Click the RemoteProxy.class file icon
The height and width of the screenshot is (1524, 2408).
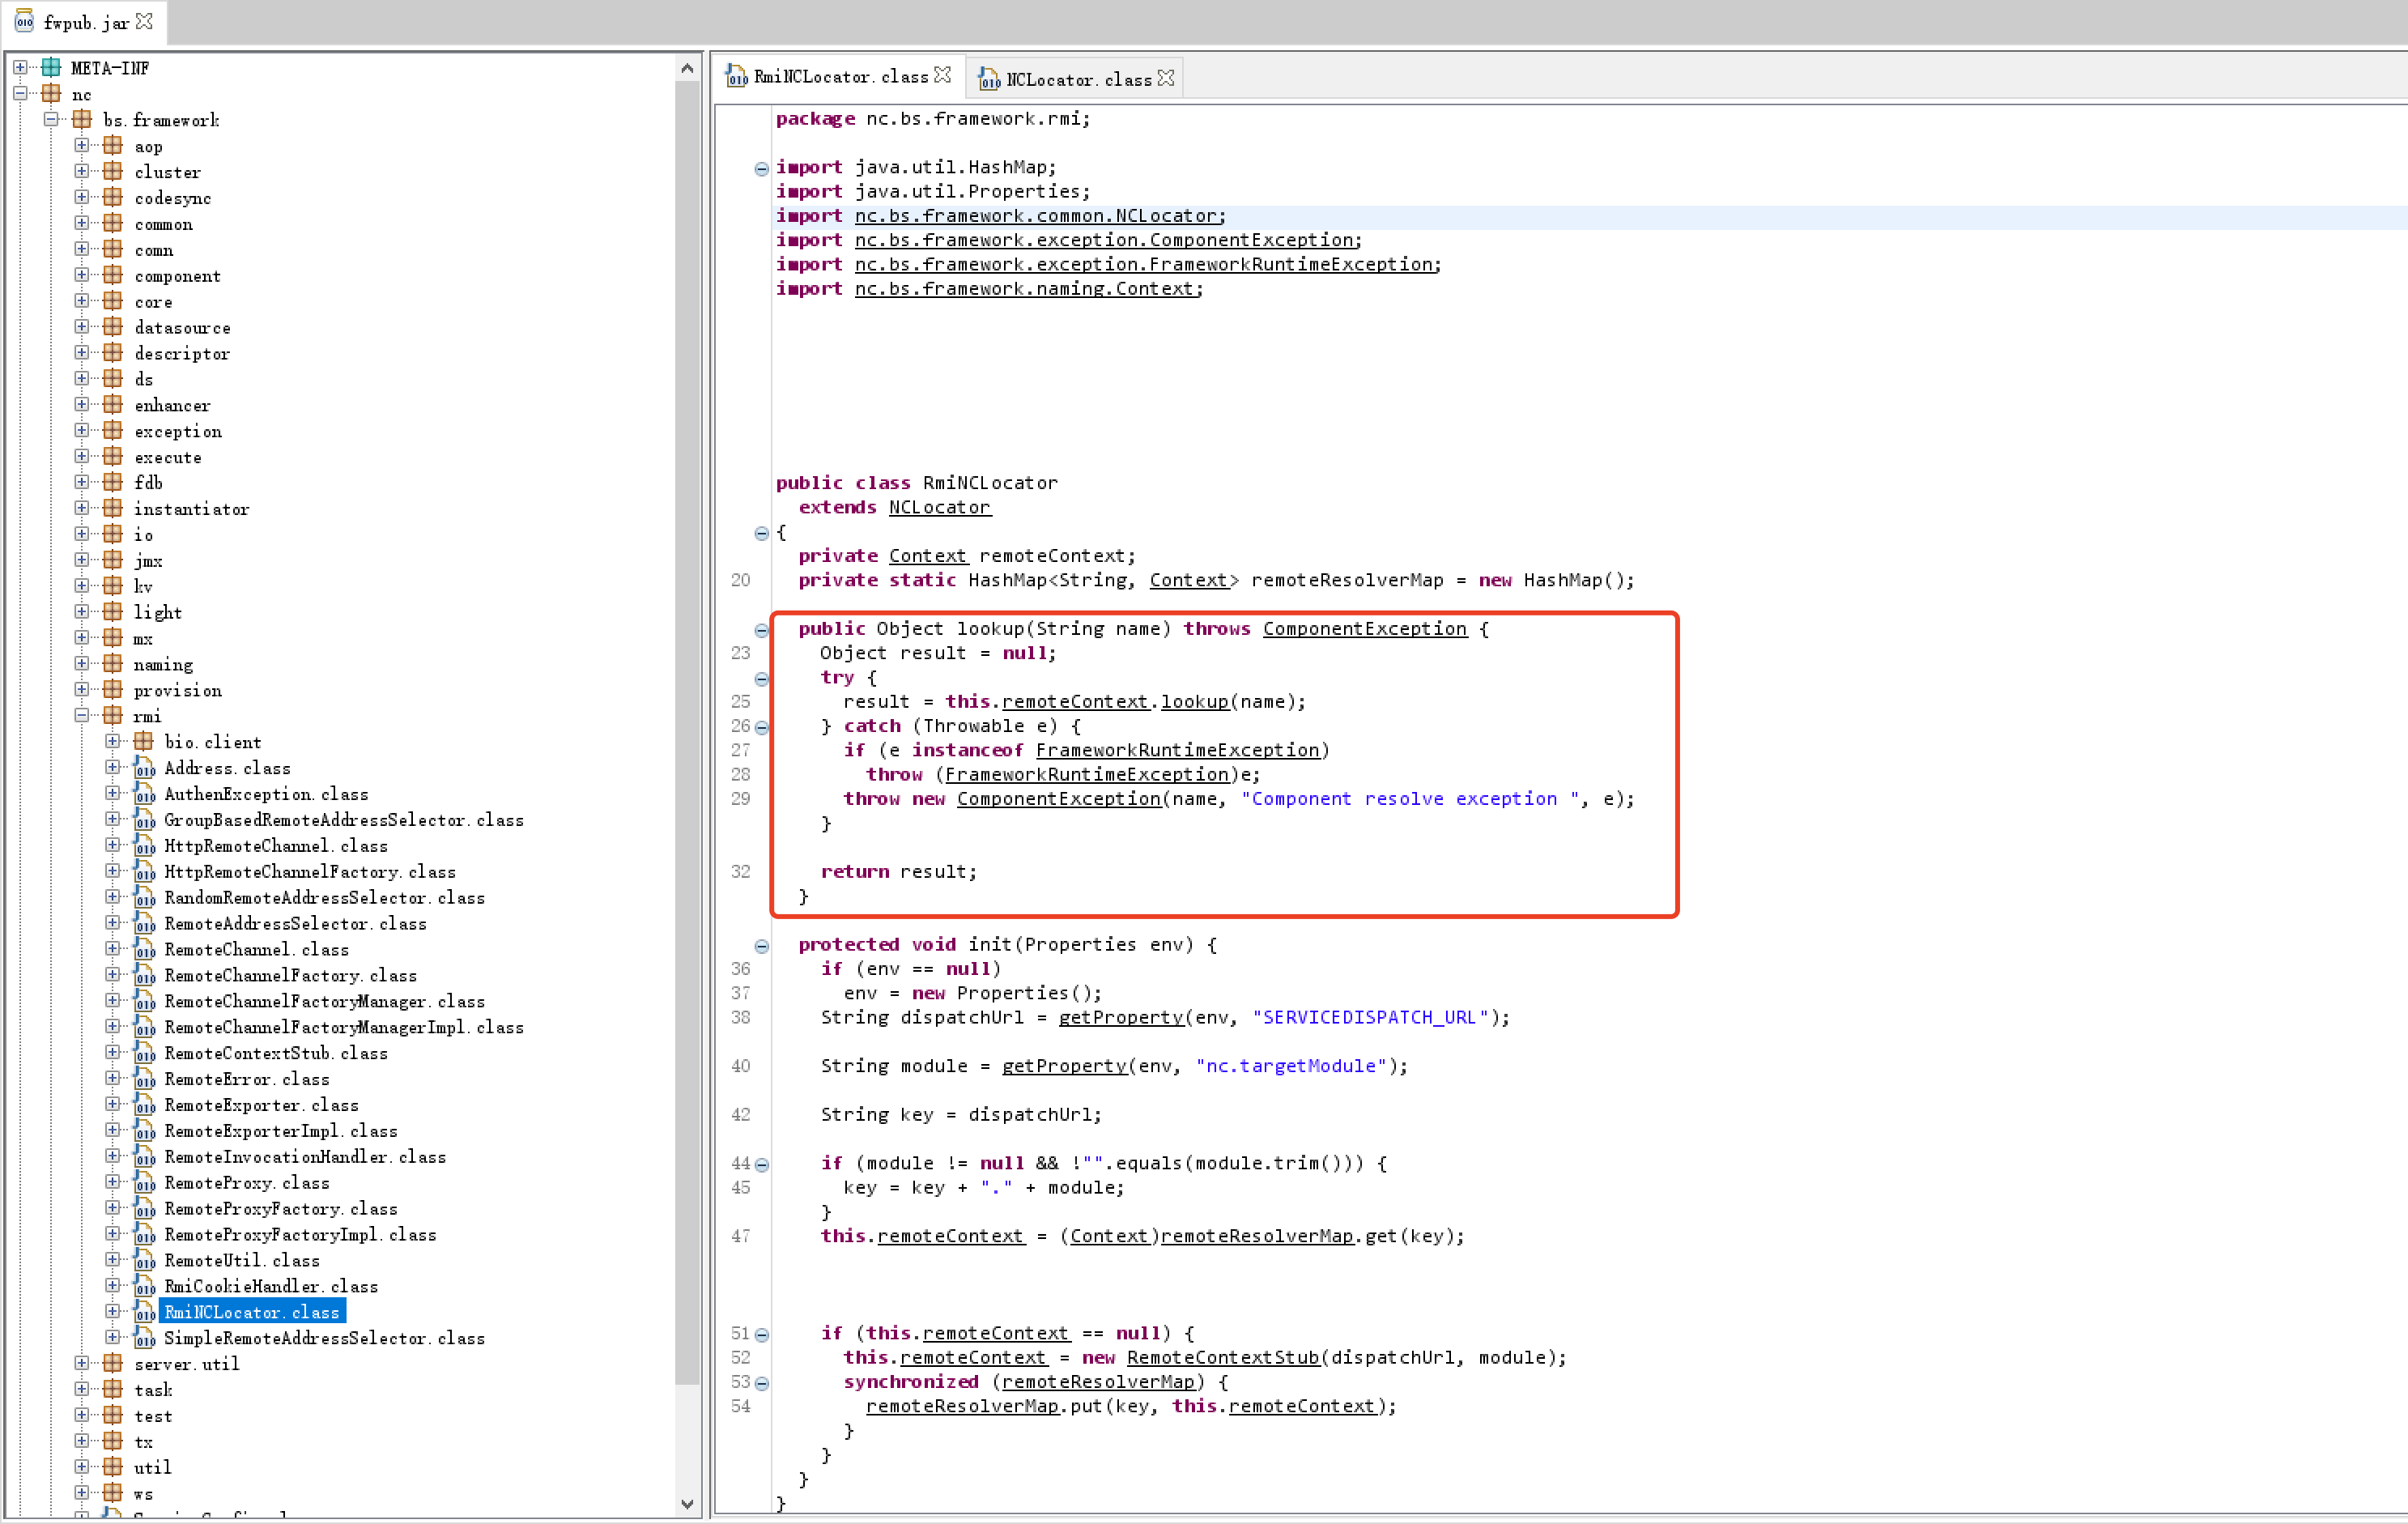tap(144, 1183)
